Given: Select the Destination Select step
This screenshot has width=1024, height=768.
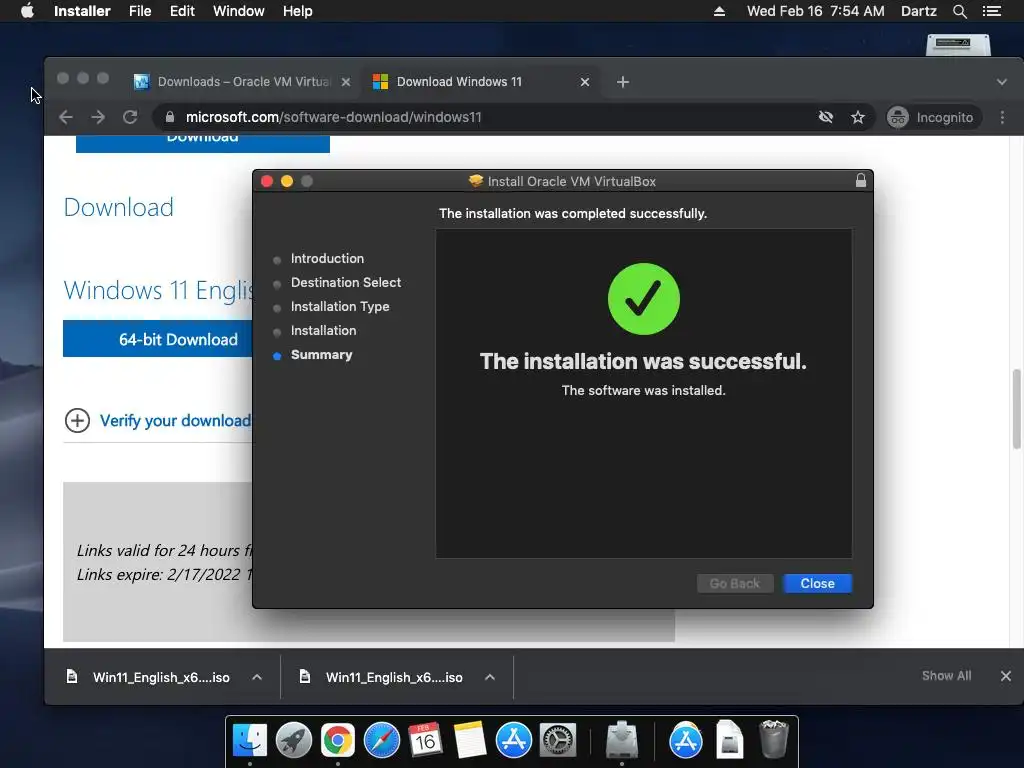Looking at the screenshot, I should pos(345,283).
